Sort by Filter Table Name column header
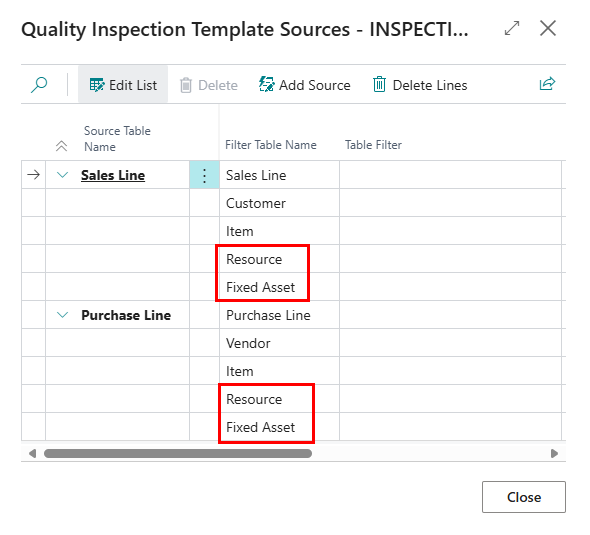 (271, 145)
